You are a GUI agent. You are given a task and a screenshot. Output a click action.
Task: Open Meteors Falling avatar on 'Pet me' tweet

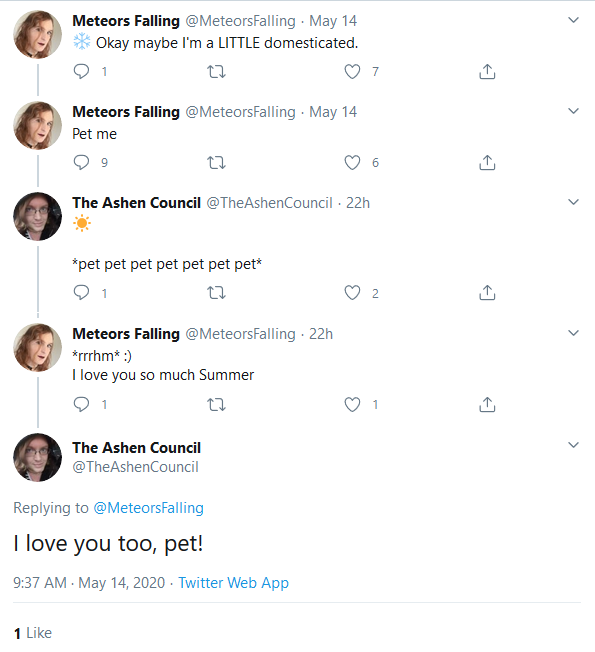coord(37,126)
